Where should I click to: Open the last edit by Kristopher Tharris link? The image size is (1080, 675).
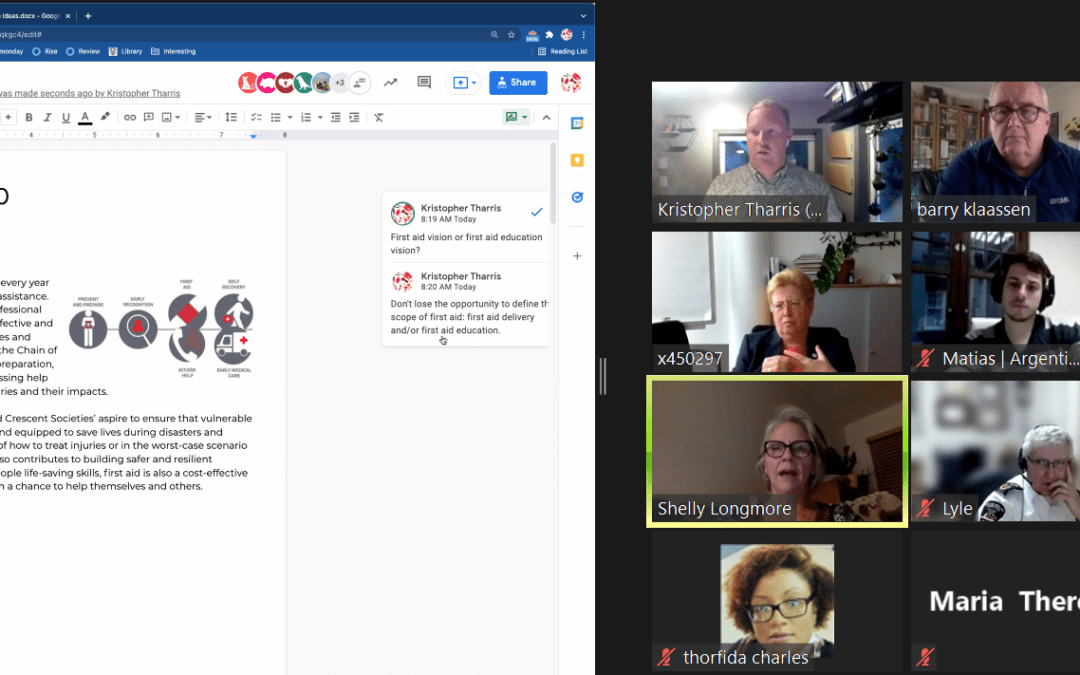coord(90,94)
